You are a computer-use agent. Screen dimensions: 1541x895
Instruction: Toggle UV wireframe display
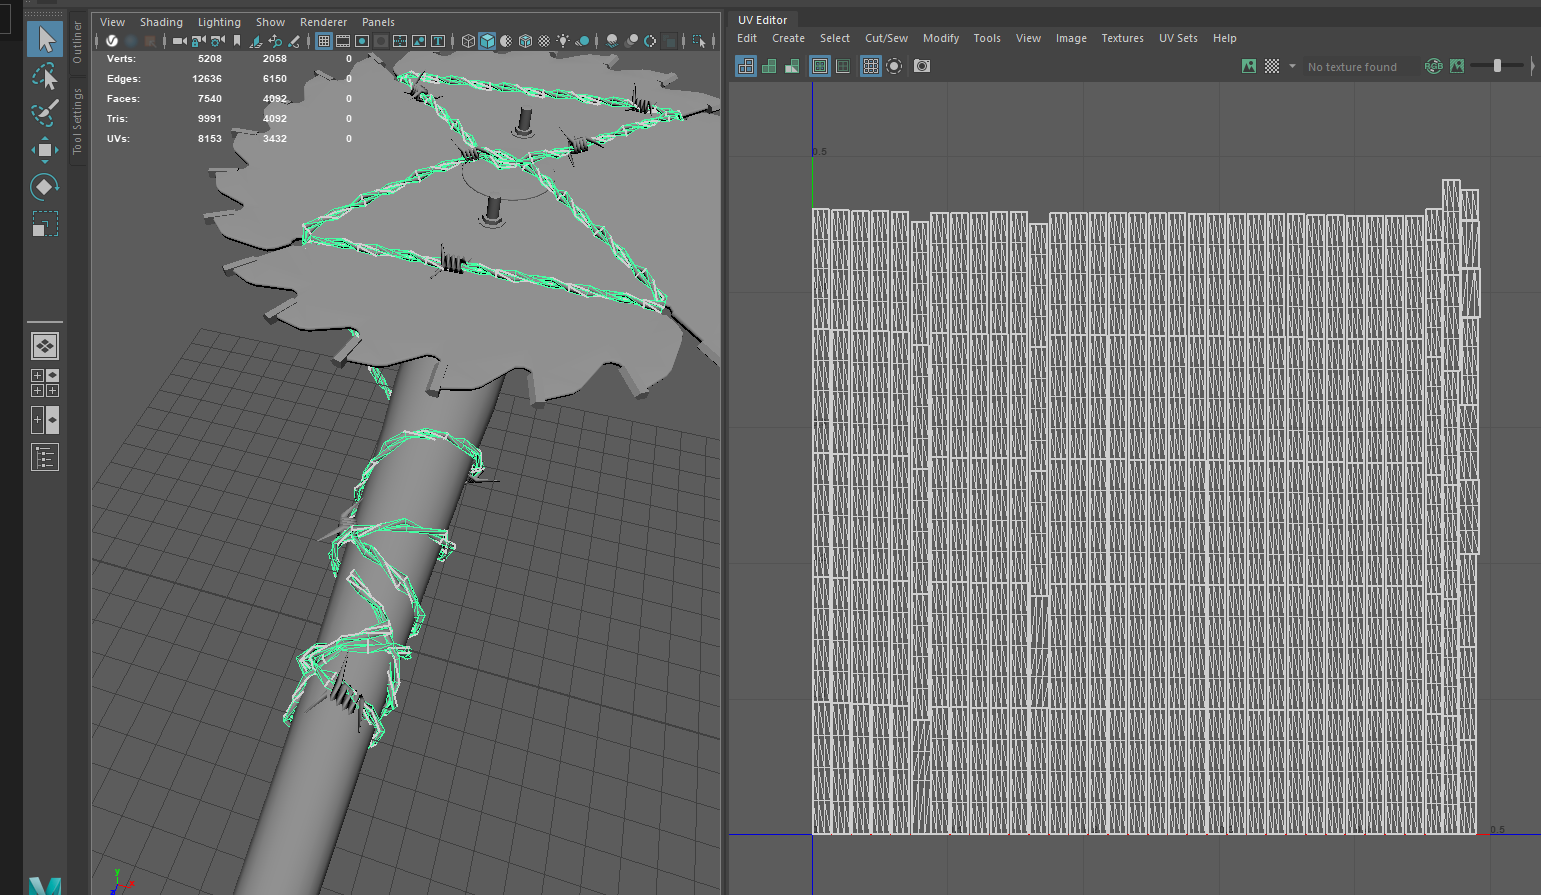746,66
